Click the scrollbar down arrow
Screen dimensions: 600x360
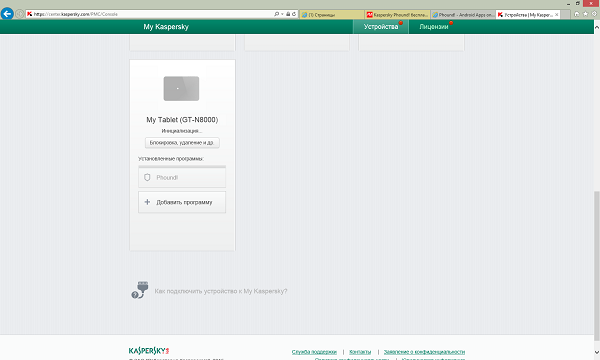point(597,352)
